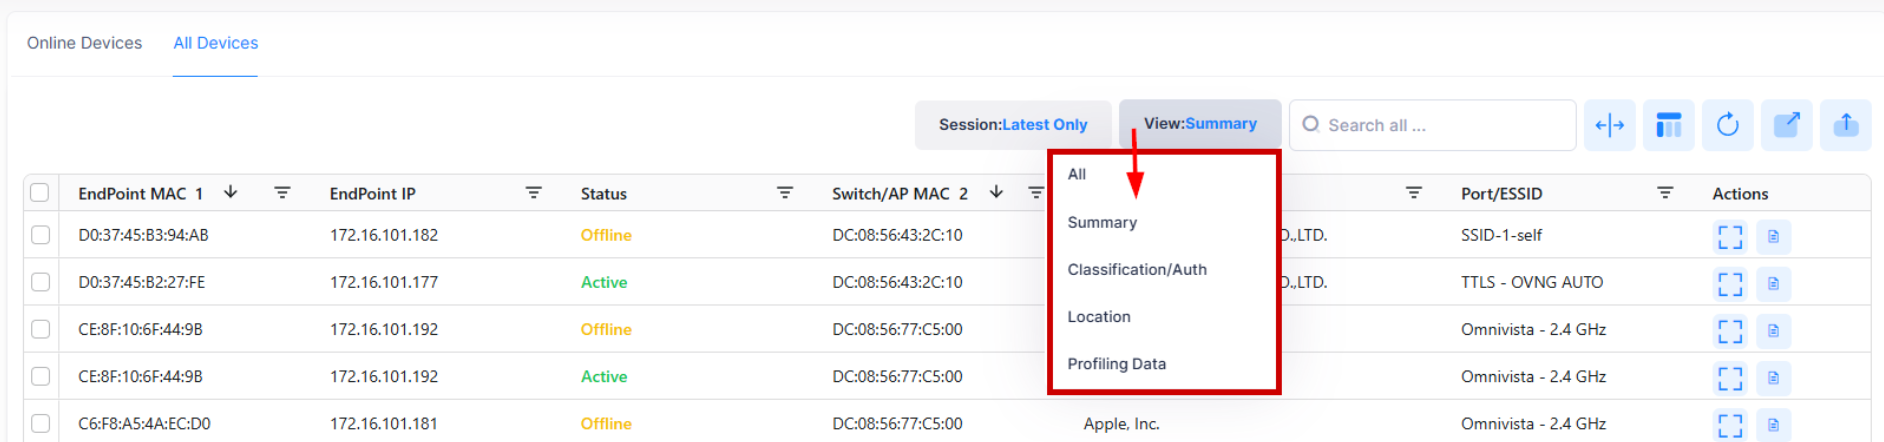
Task: Sort EndPoint MAC column with arrow
Action: 230,192
